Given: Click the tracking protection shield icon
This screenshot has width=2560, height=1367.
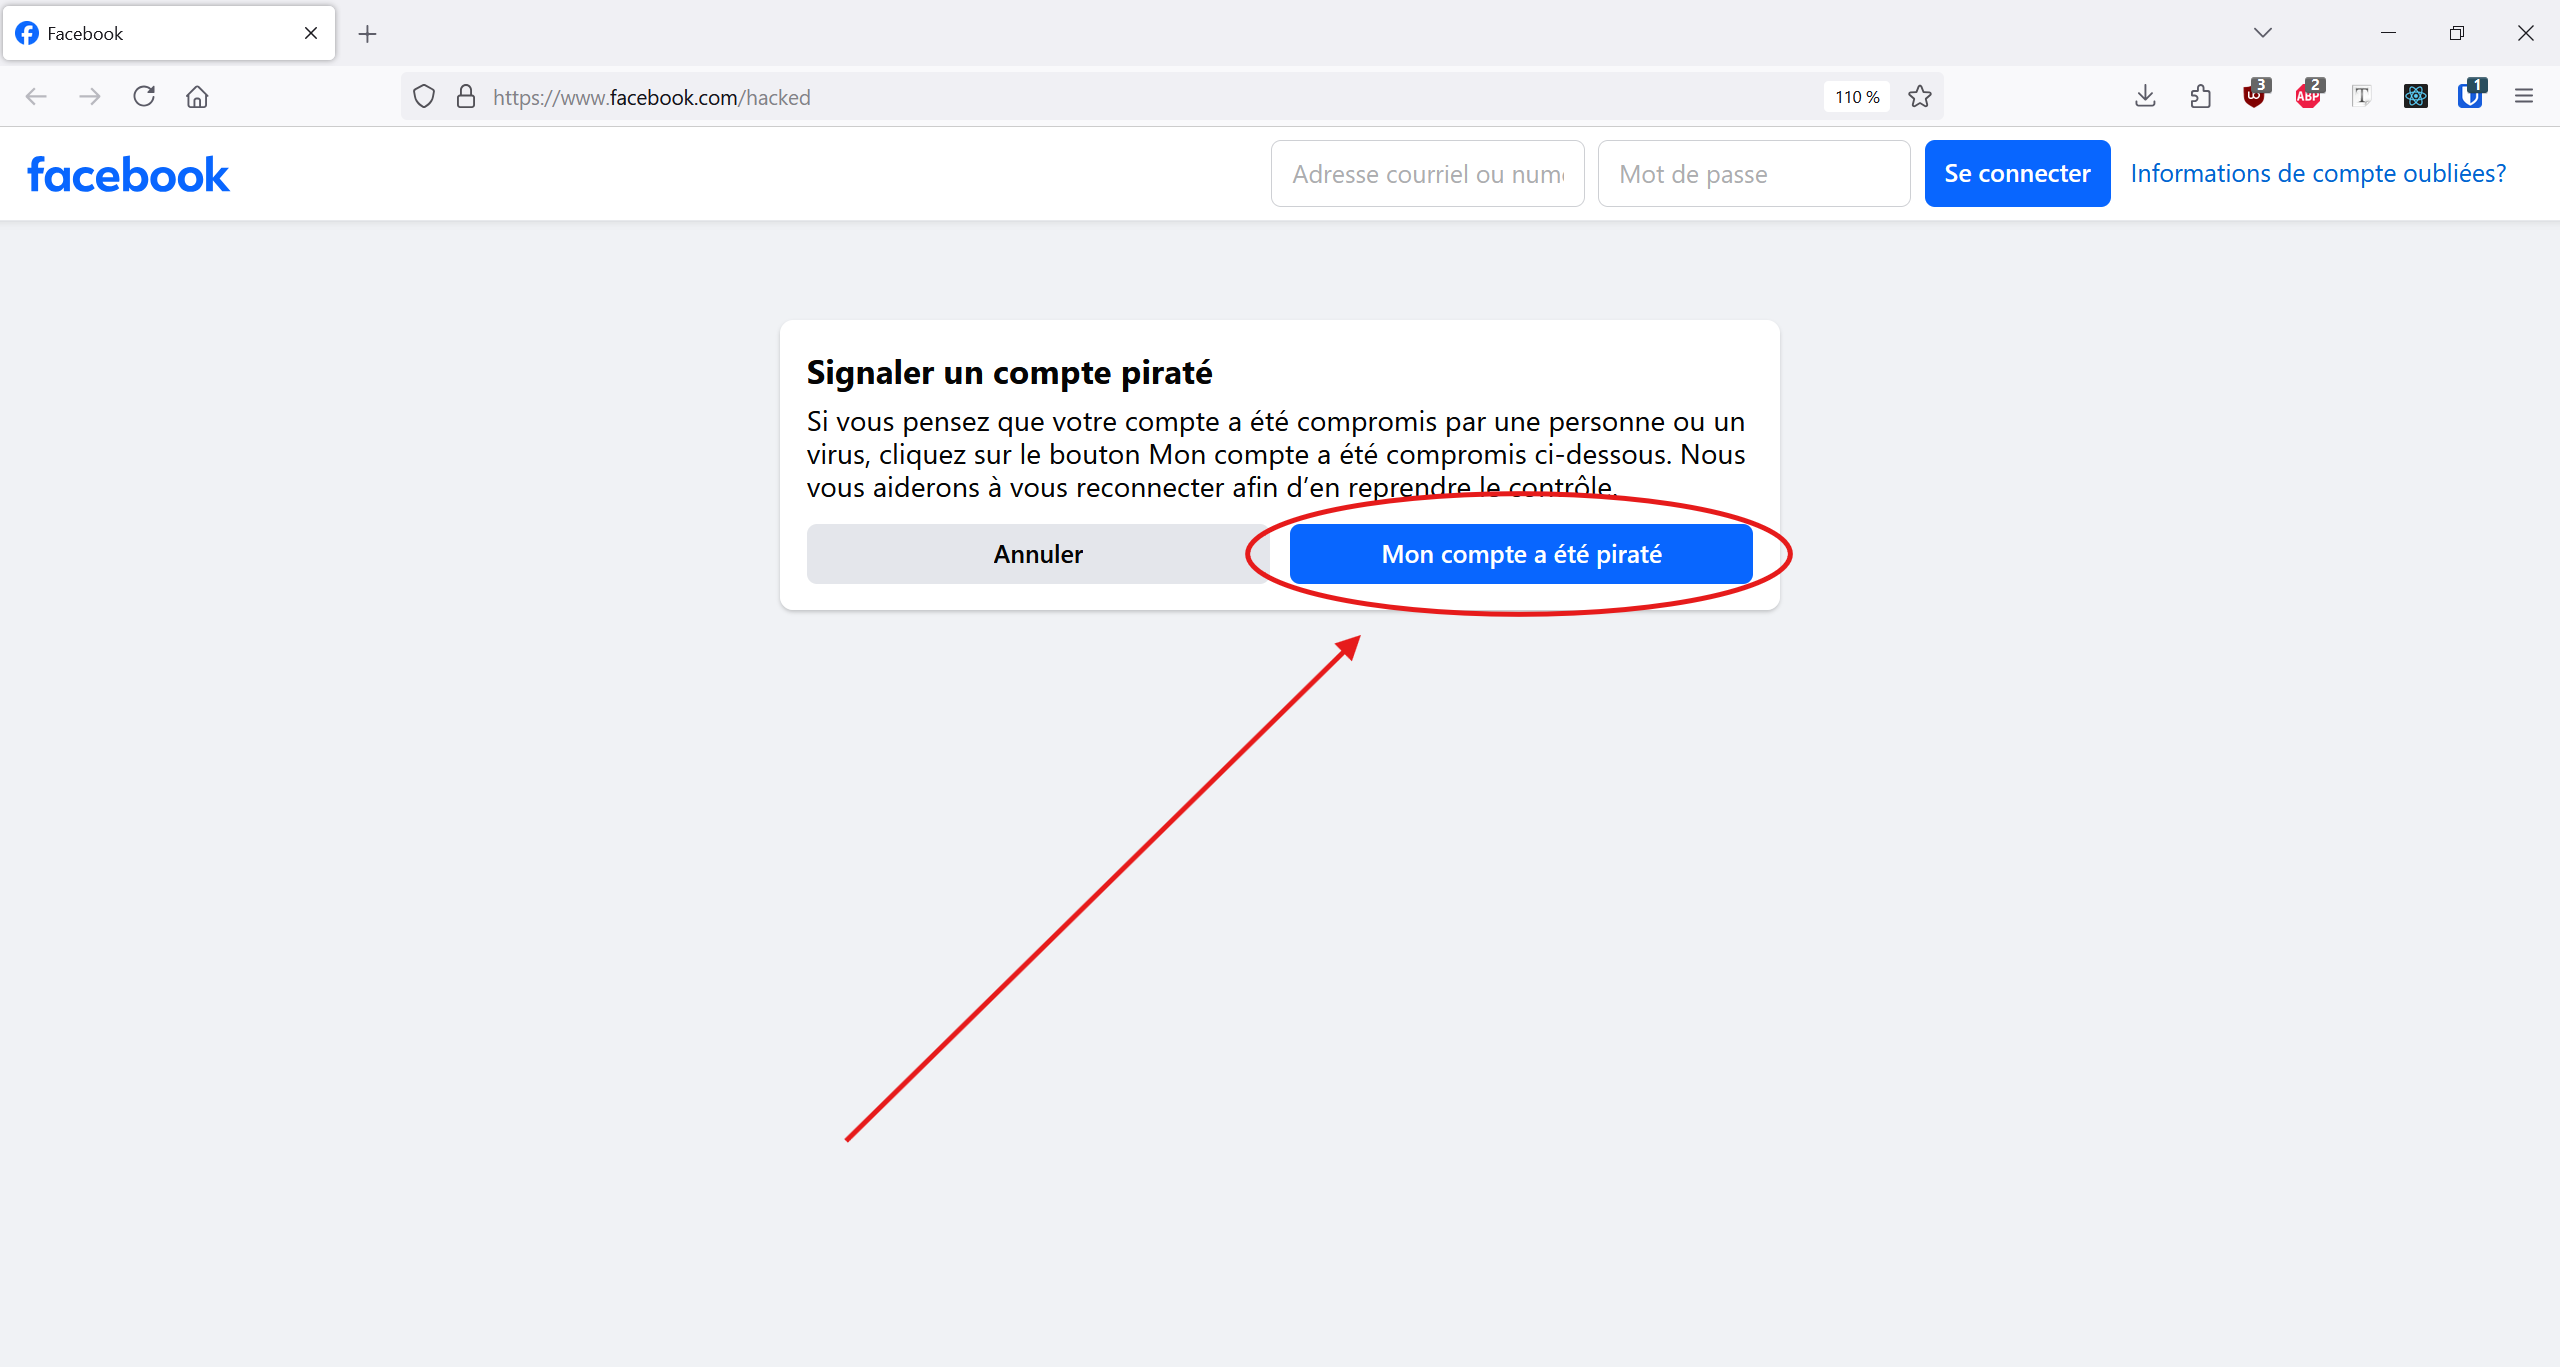Looking at the screenshot, I should [x=424, y=97].
